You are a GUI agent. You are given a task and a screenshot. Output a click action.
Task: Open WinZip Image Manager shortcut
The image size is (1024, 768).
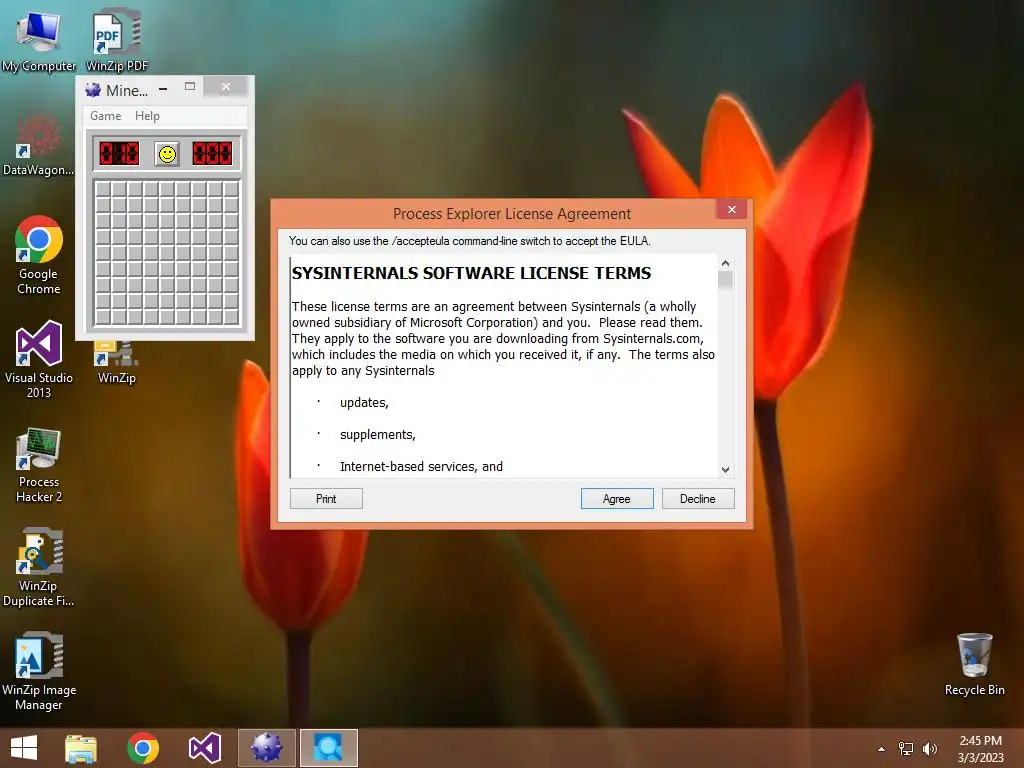(39, 671)
